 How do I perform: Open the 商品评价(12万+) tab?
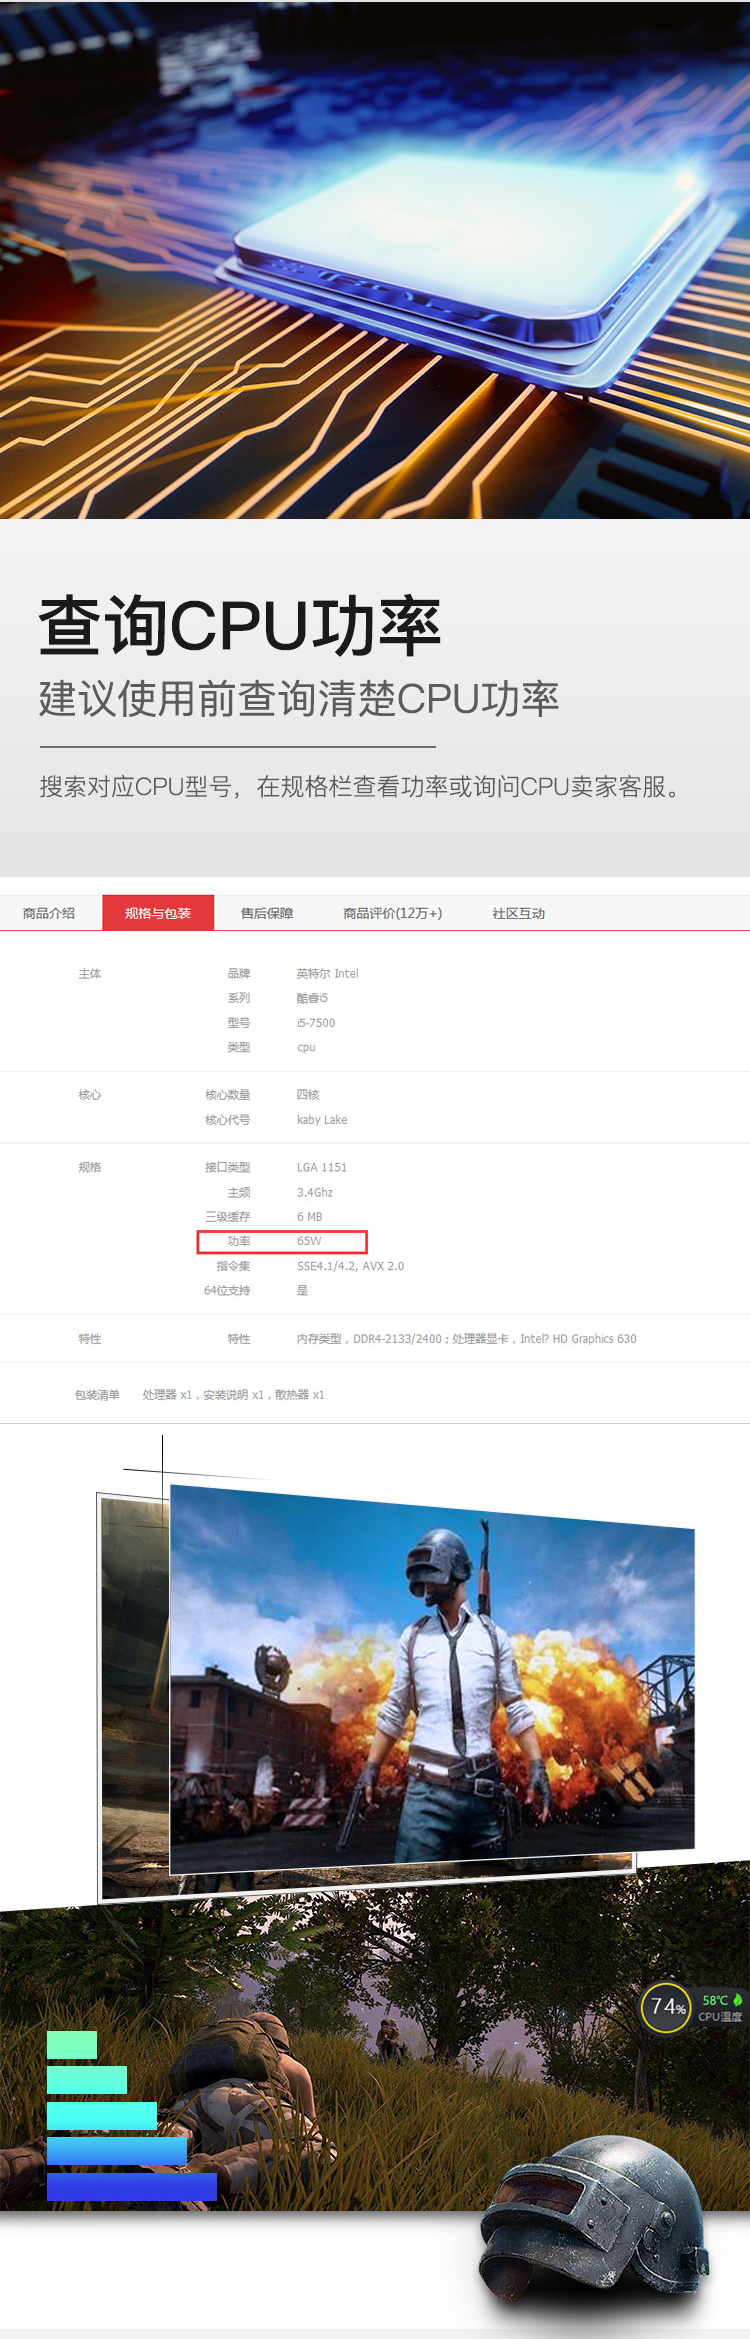coord(393,913)
